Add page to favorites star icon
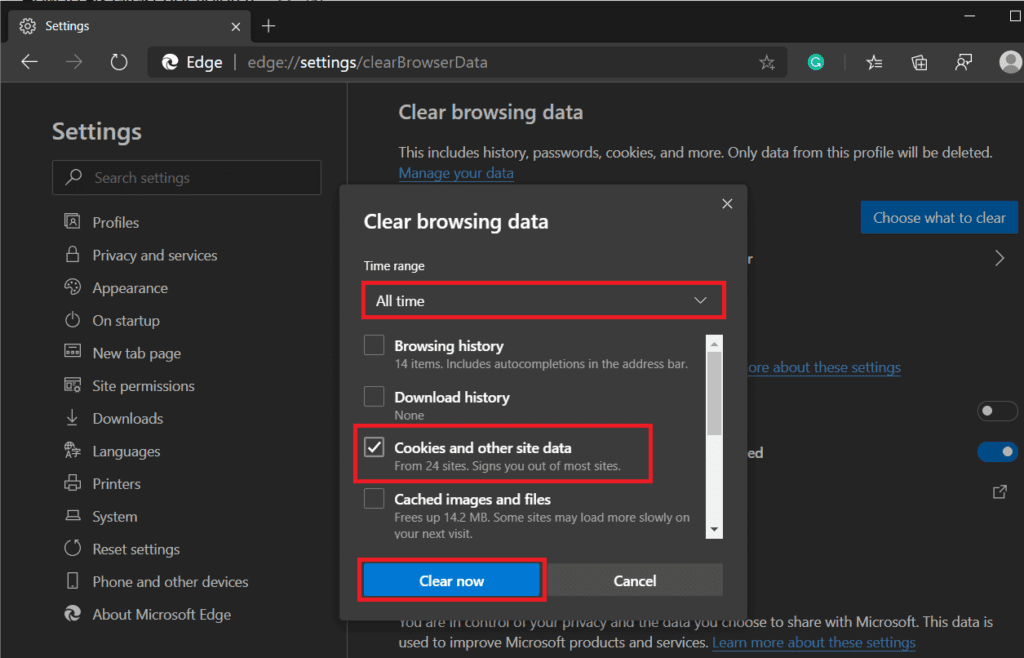Viewport: 1024px width, 658px height. [767, 63]
